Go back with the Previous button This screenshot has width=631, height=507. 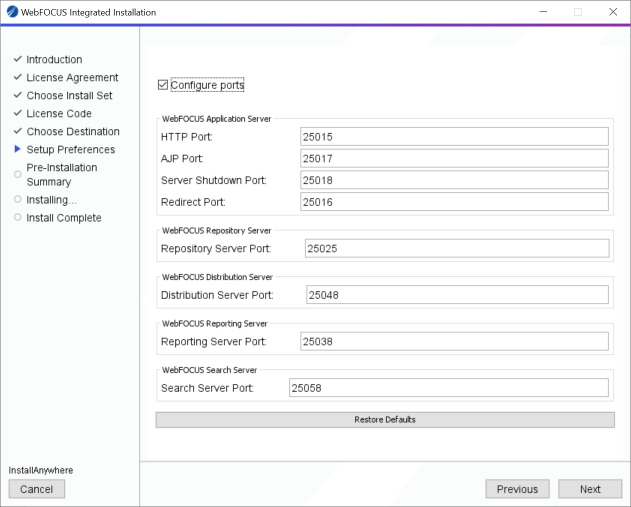click(517, 489)
